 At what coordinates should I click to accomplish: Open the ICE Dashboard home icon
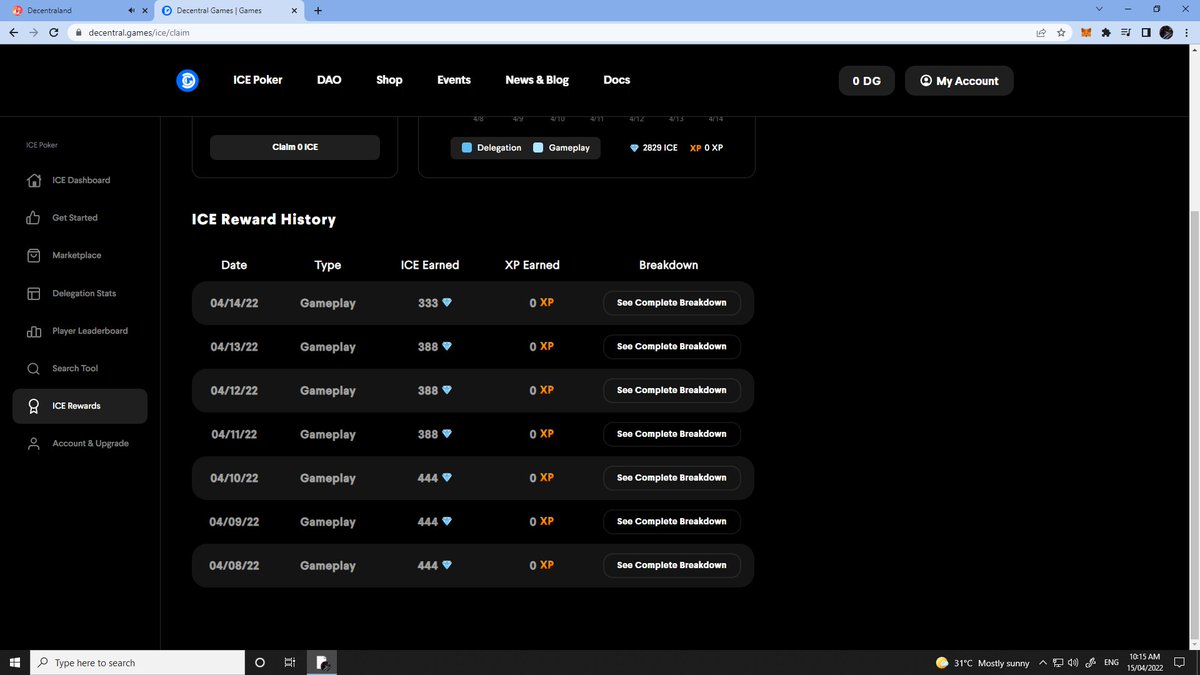(x=33, y=180)
